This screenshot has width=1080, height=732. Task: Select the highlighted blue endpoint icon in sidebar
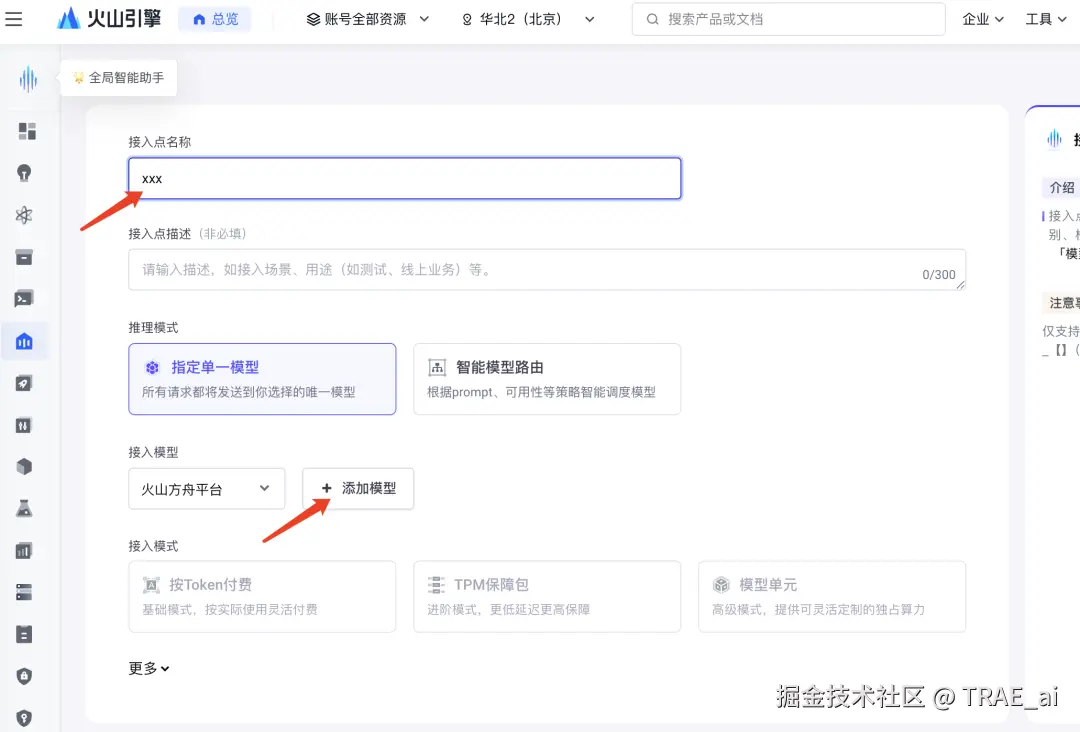[24, 341]
